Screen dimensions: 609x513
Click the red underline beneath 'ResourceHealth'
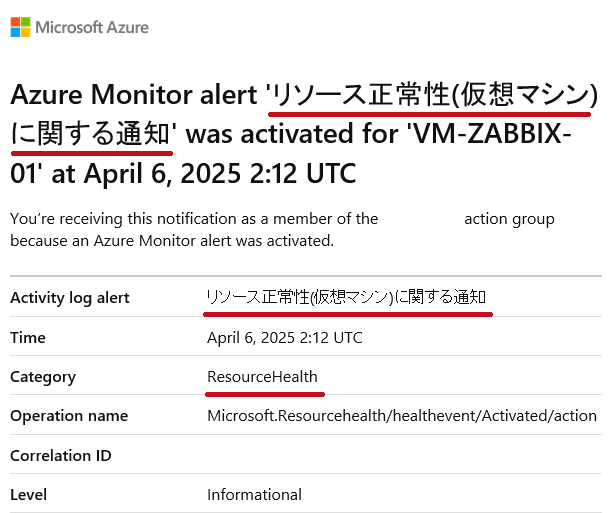[x=265, y=395]
